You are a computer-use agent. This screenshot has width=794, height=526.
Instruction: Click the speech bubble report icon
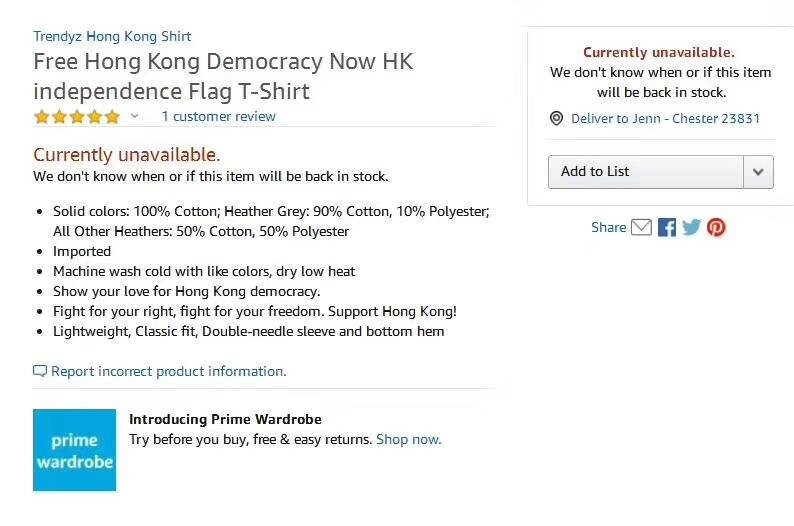(39, 371)
